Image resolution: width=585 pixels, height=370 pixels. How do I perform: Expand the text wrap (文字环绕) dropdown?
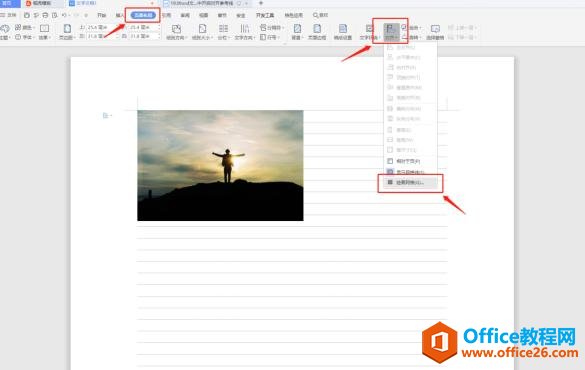click(x=369, y=32)
